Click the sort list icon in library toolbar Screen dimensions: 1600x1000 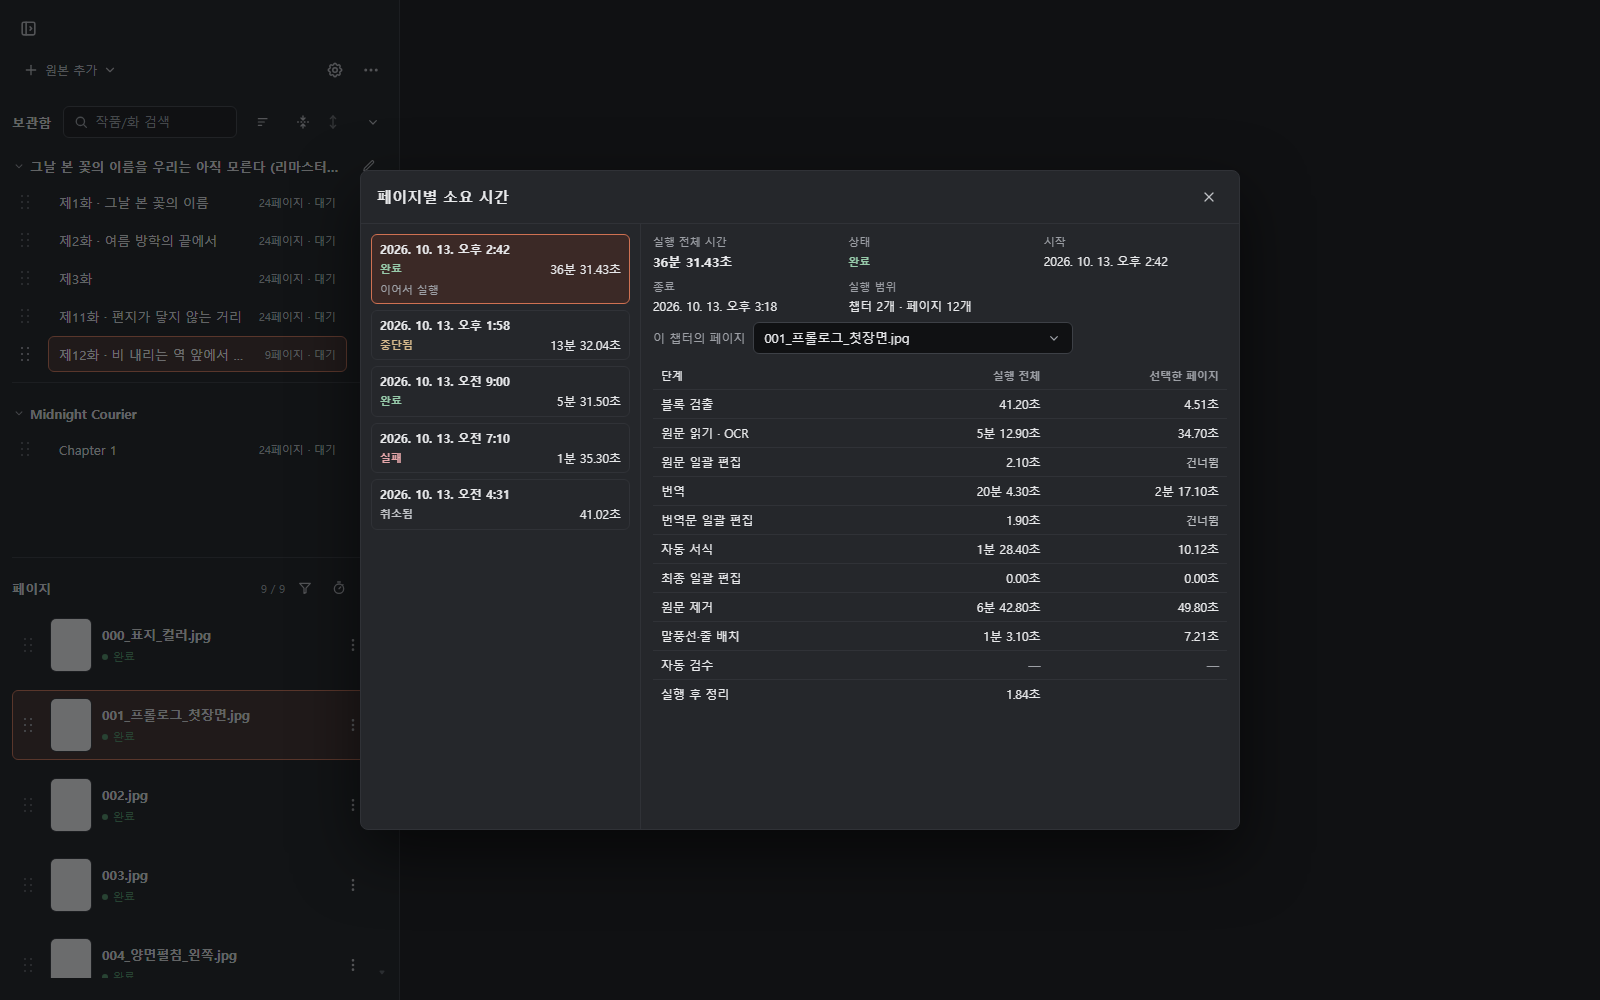(x=263, y=122)
